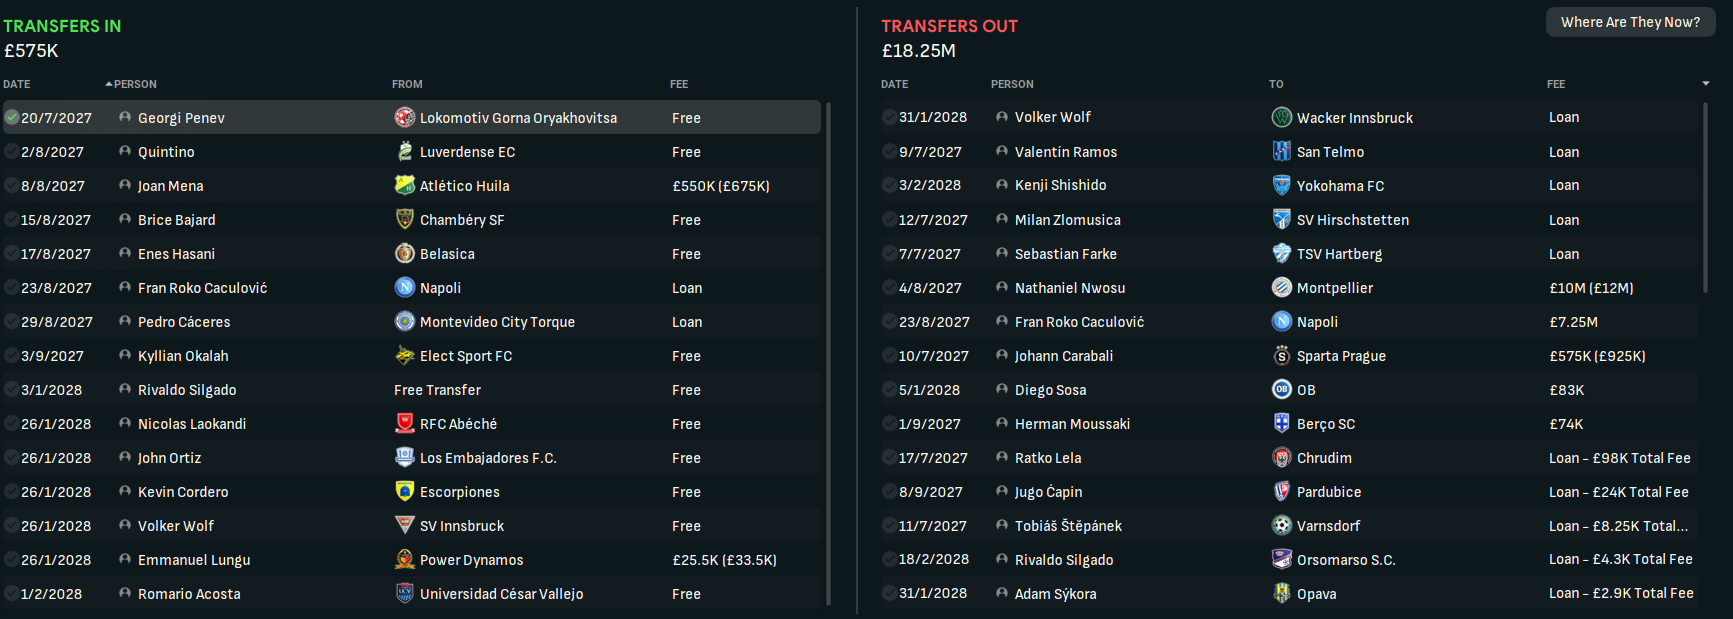The height and width of the screenshot is (619, 1733).
Task: Click the Power Dynamos badge icon
Action: pyautogui.click(x=405, y=560)
